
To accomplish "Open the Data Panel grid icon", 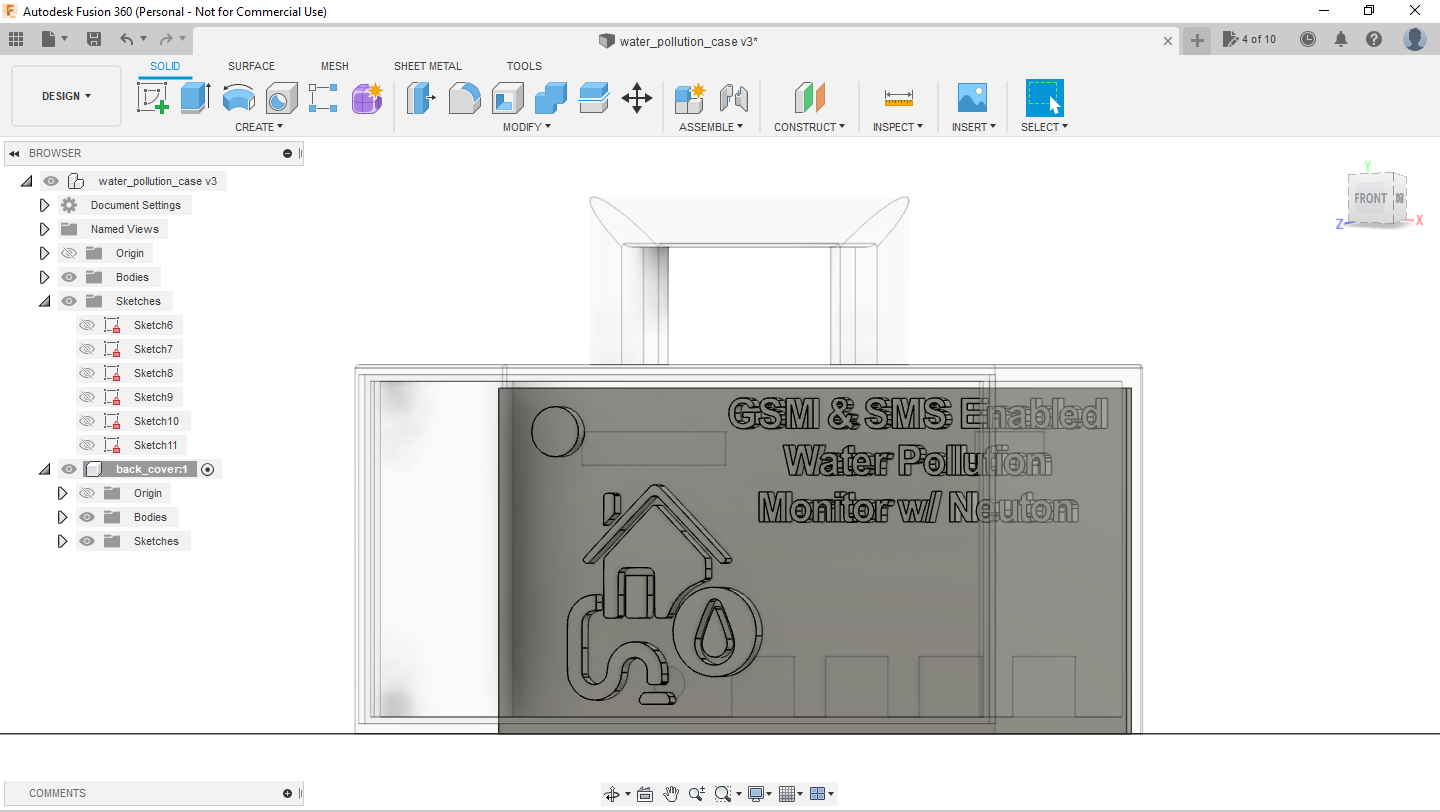I will pos(16,39).
